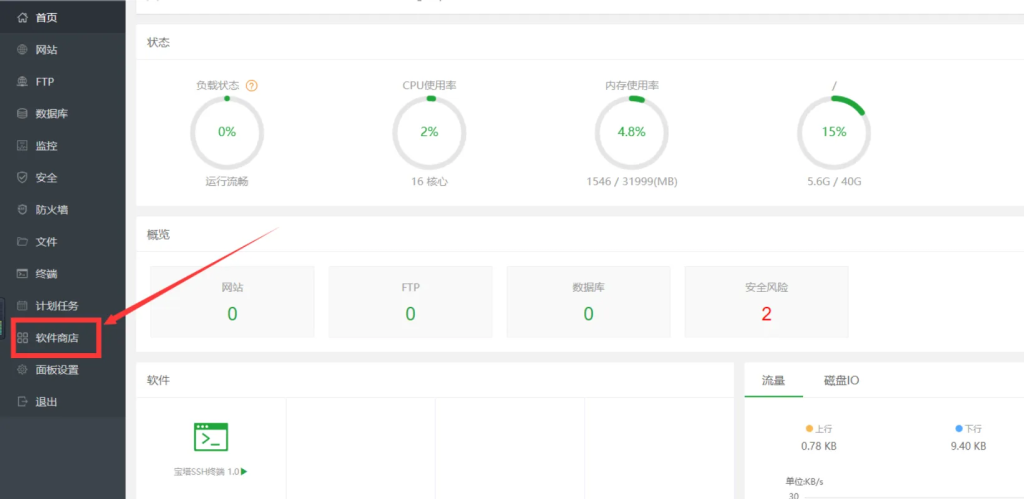The height and width of the screenshot is (499, 1024).
Task: Open the 数据库 database icon
Action: tap(23, 114)
